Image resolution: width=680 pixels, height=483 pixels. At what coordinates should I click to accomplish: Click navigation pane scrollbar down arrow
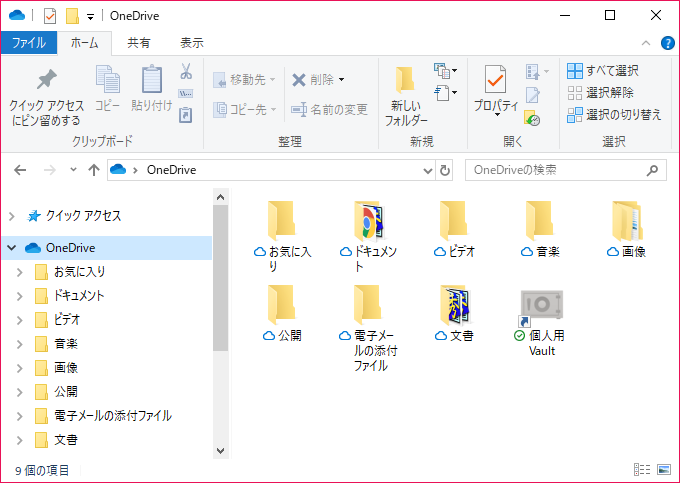click(220, 450)
